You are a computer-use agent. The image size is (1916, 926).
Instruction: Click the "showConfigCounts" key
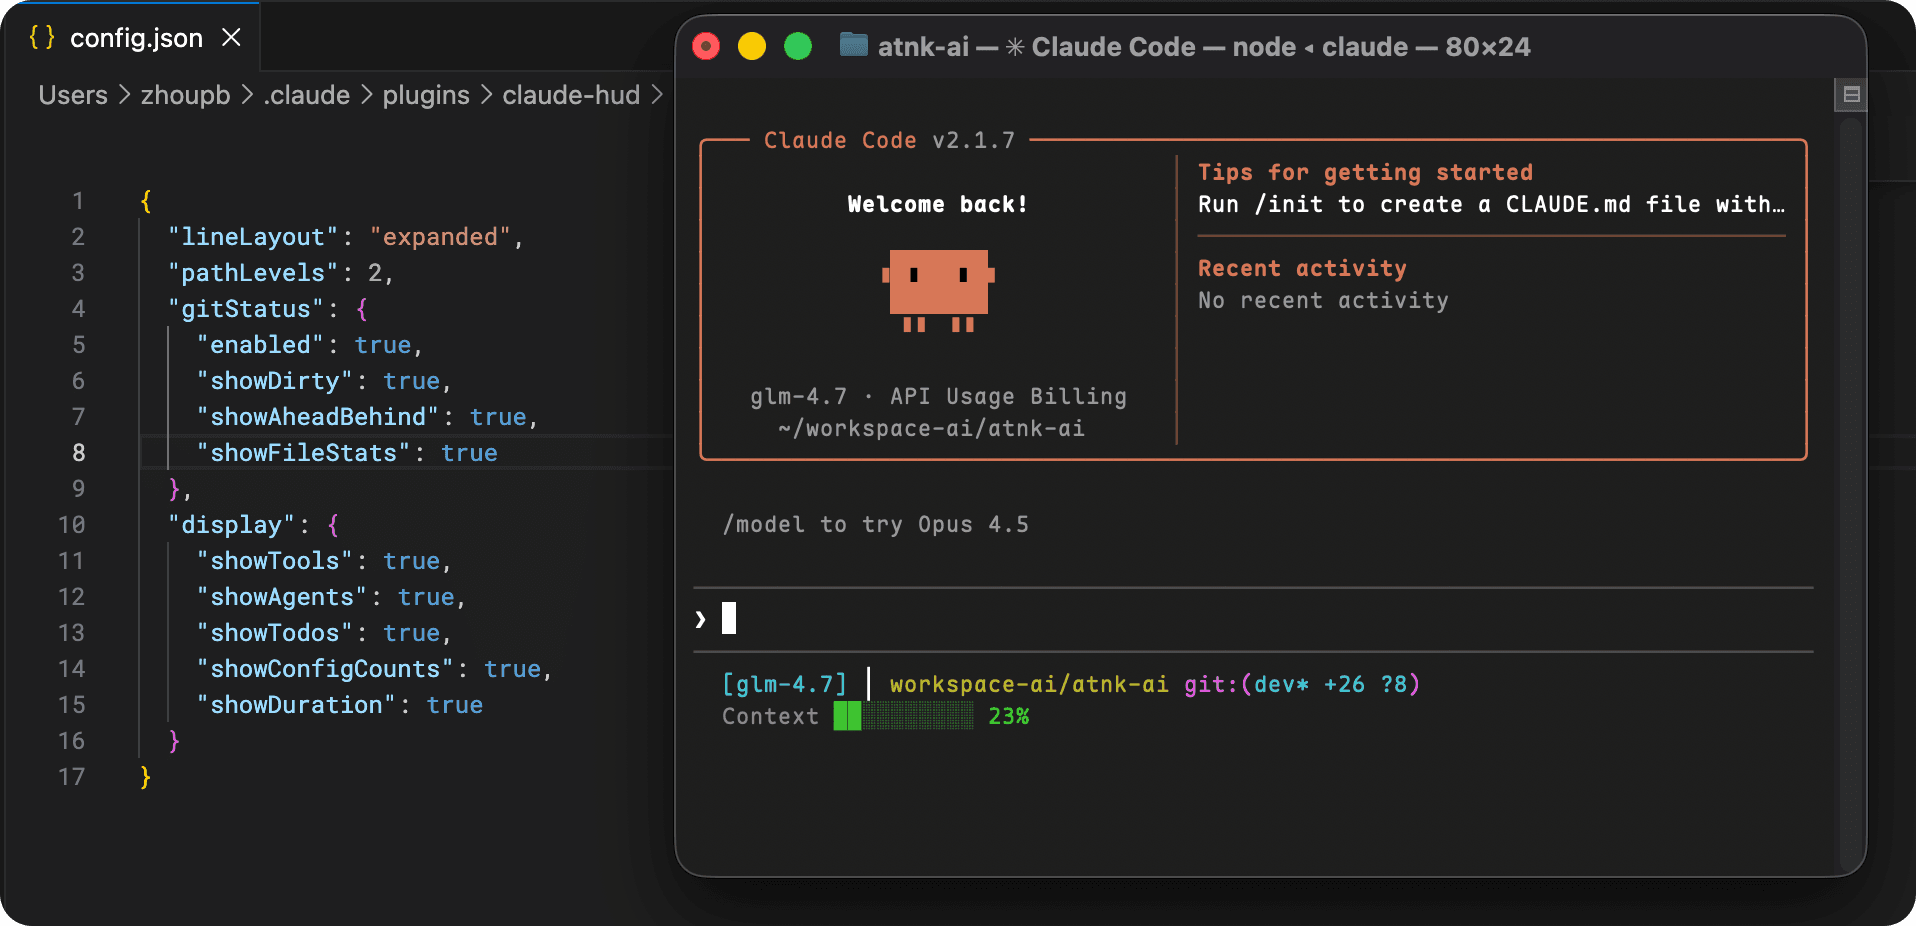tap(325, 669)
